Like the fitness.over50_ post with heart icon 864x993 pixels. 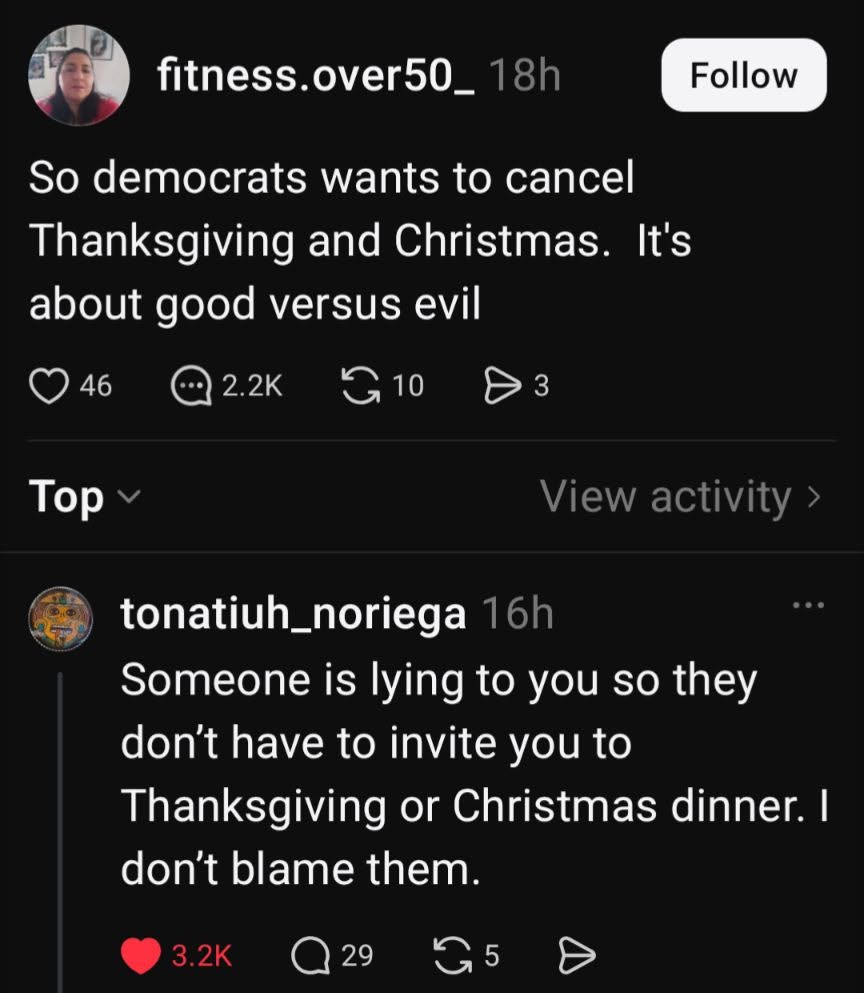49,386
